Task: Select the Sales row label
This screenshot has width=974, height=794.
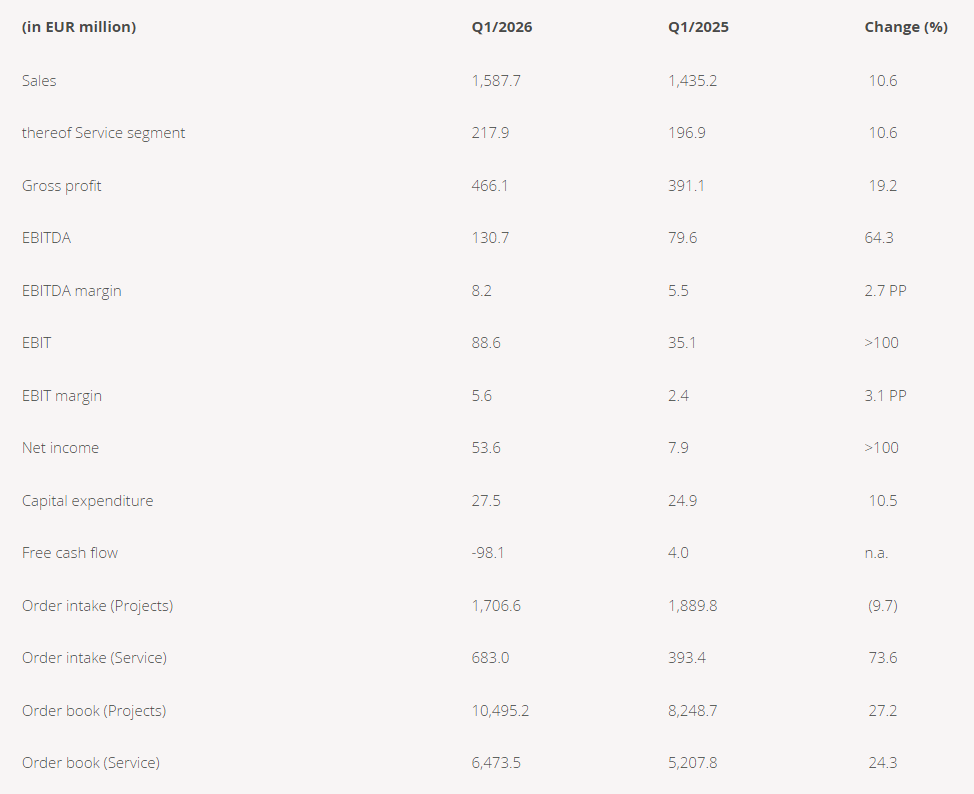Action: pyautogui.click(x=39, y=81)
